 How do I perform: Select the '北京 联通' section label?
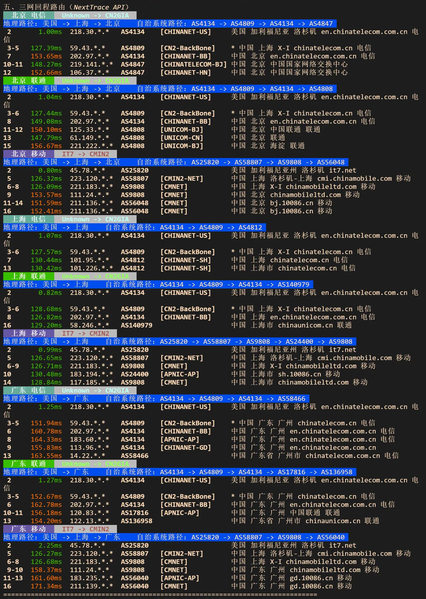29,81
